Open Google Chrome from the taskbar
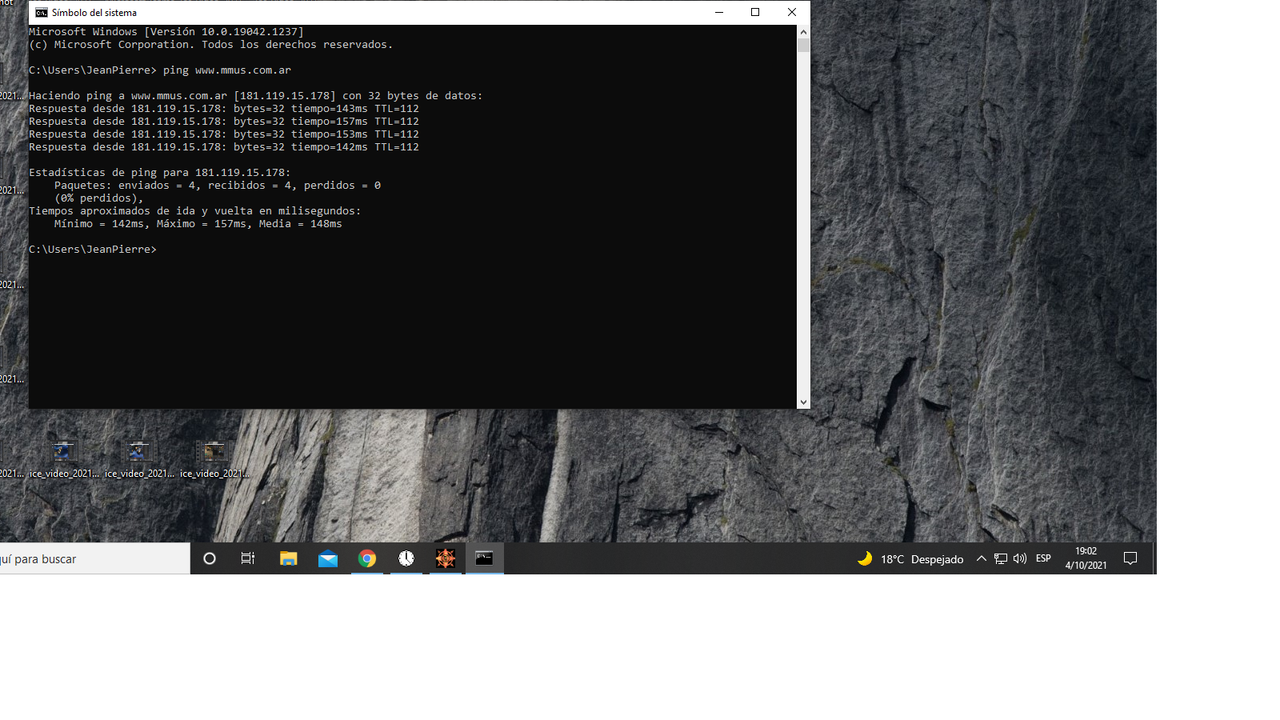Image resolution: width=1280 pixels, height=720 pixels. coord(367,559)
